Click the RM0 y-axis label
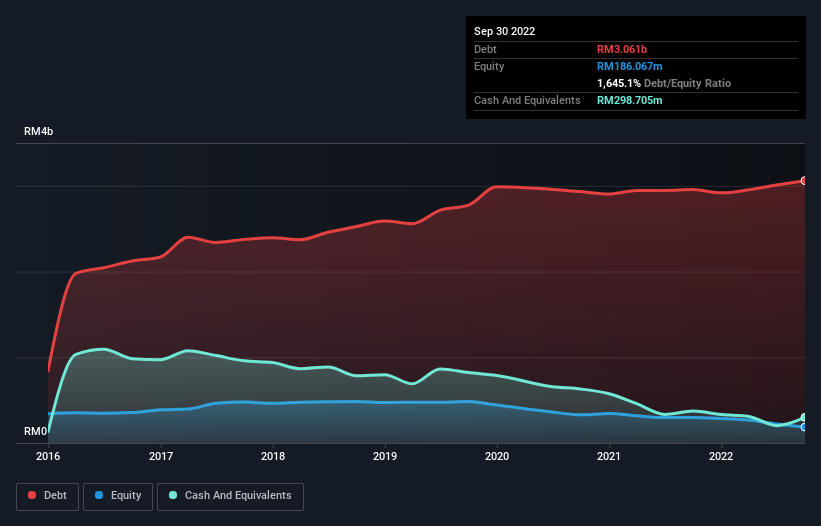This screenshot has width=821, height=526. (x=36, y=431)
